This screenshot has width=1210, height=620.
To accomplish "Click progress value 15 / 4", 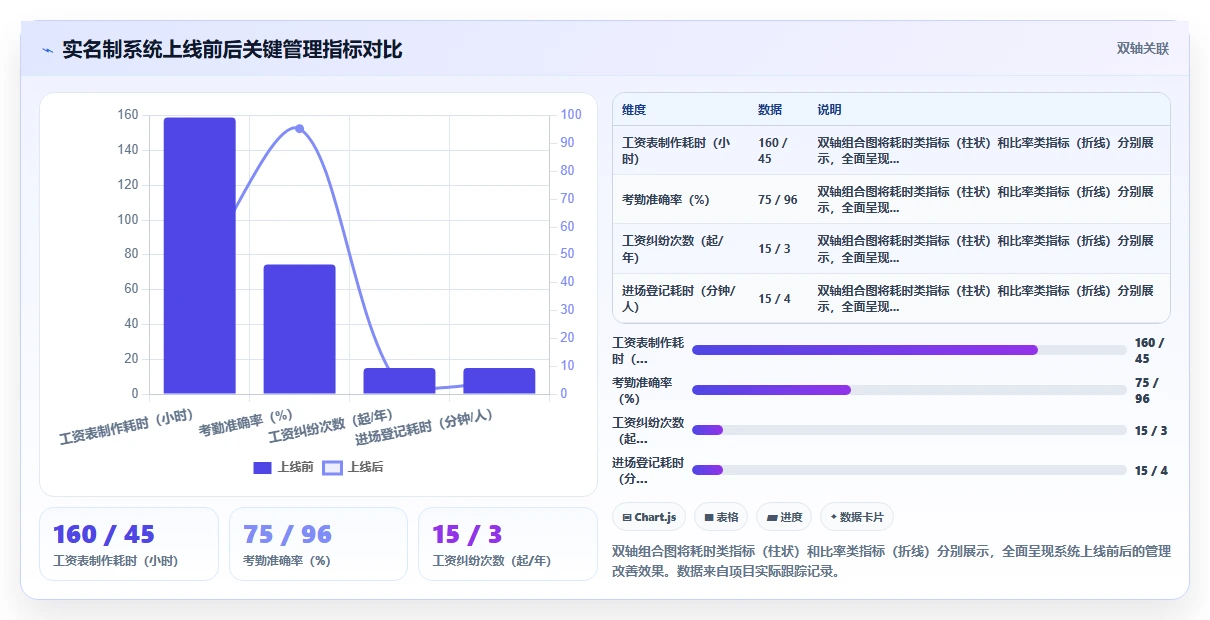I will pos(1152,470).
